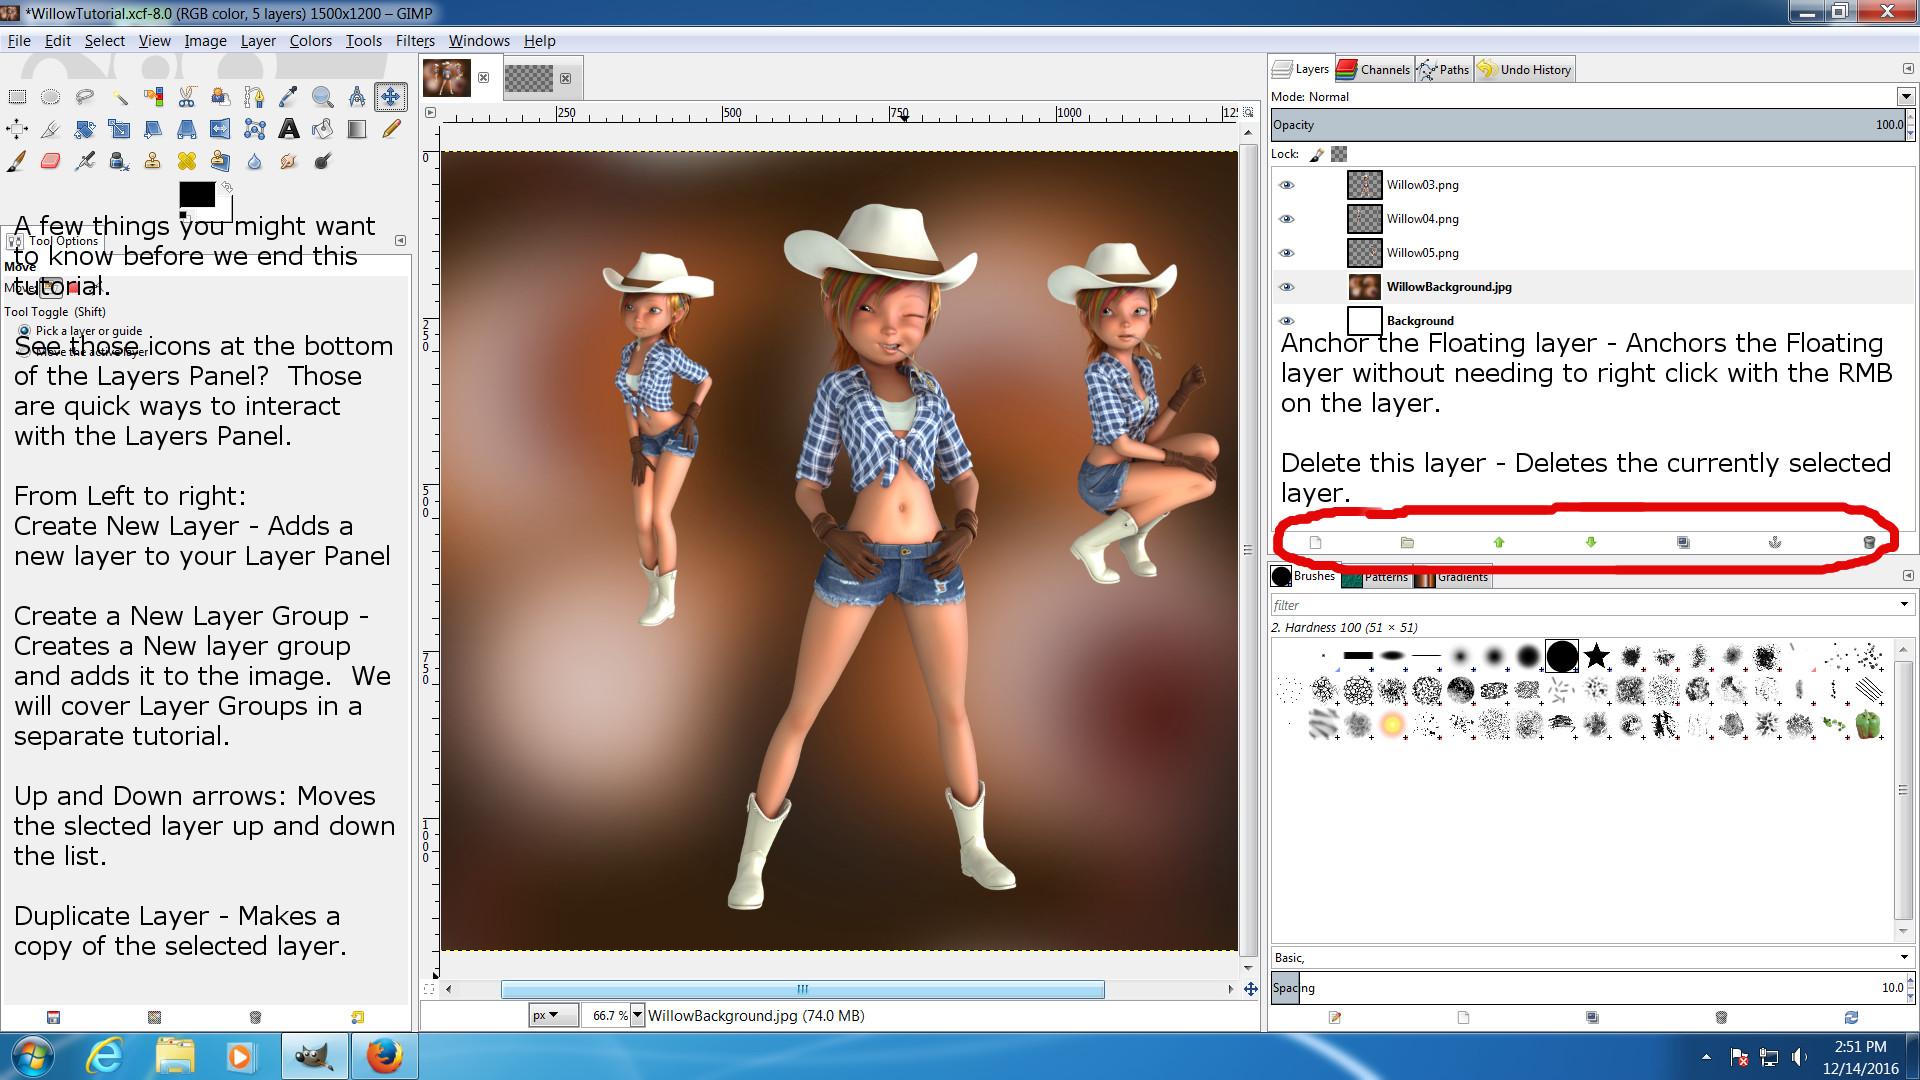Switch to the Undo History tab
Viewport: 1920px width, 1080px height.
[x=1525, y=69]
